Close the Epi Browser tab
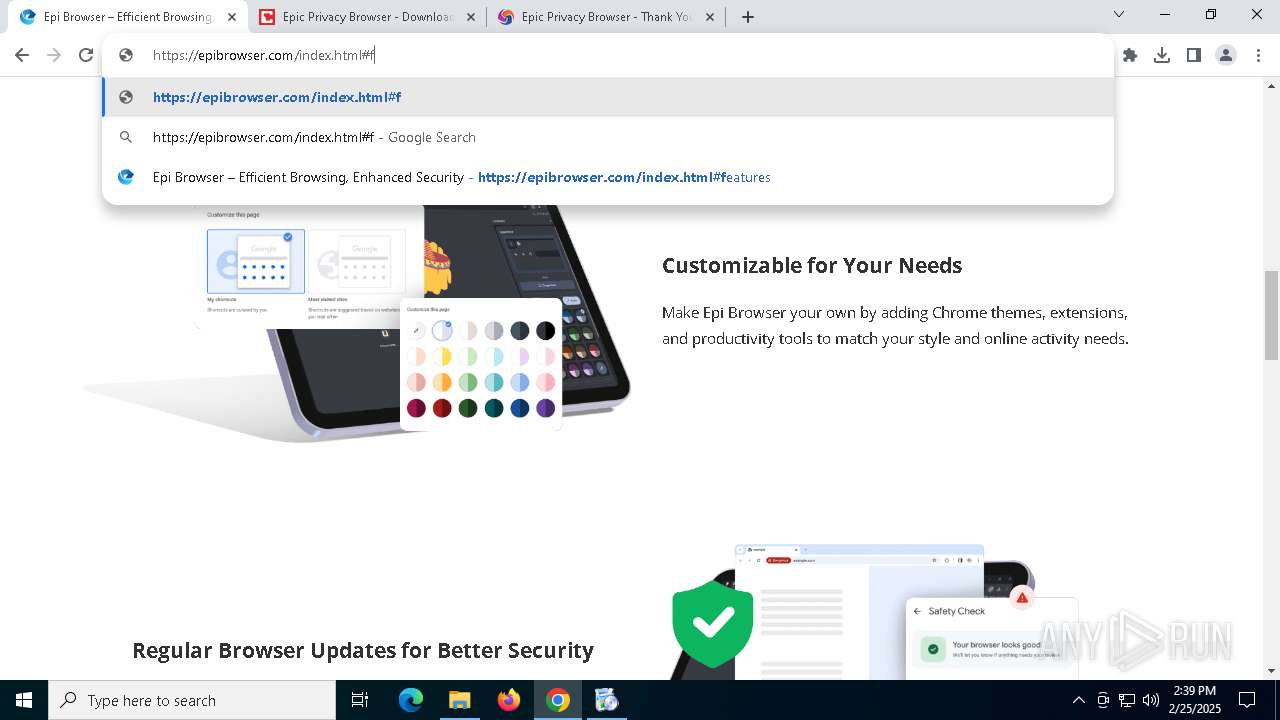 point(232,17)
